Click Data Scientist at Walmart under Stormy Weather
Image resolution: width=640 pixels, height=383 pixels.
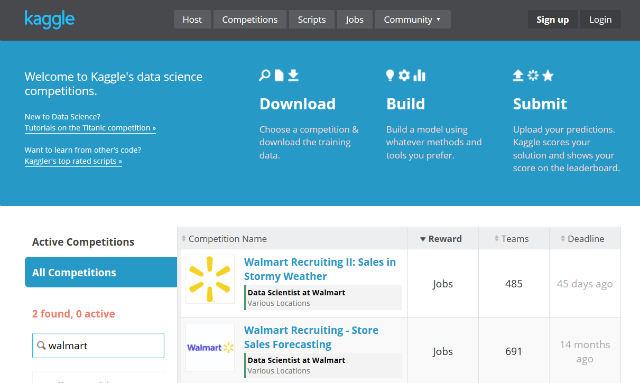click(x=296, y=292)
